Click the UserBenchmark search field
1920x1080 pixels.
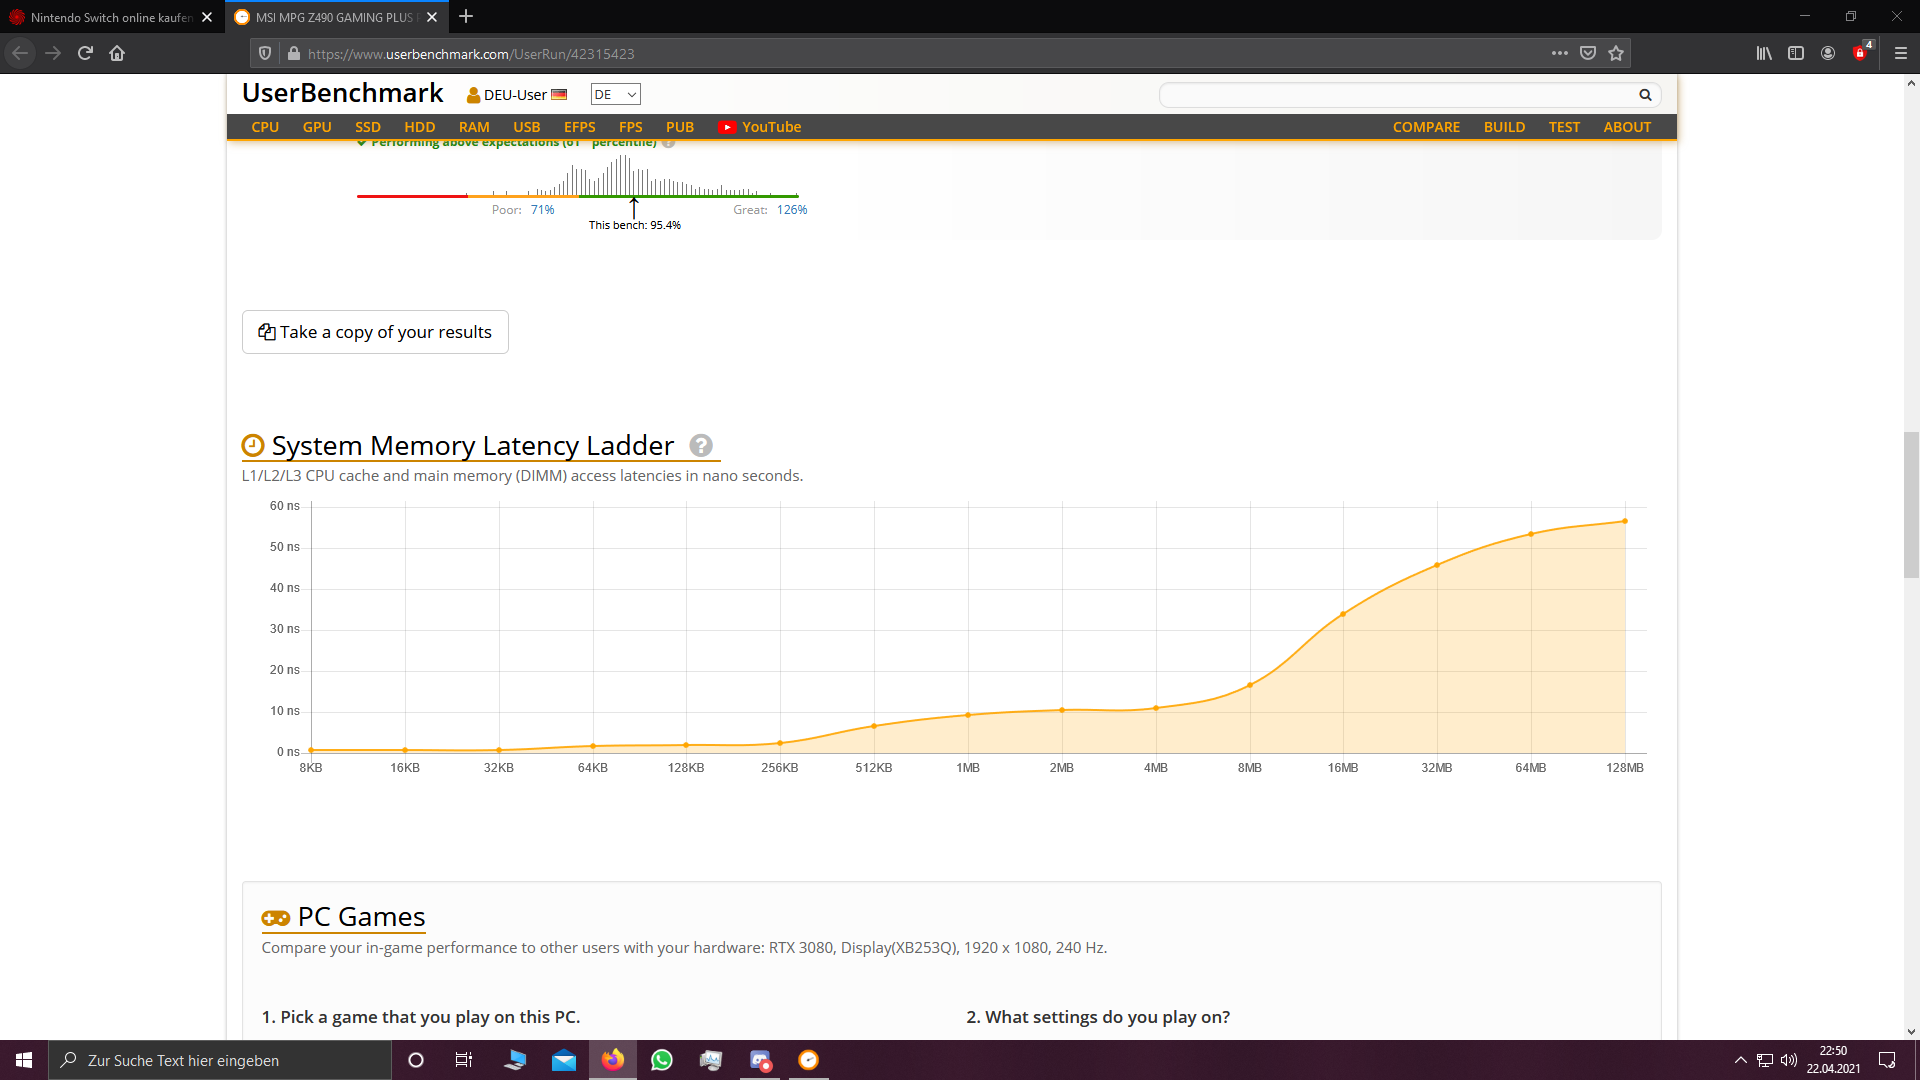[1398, 95]
